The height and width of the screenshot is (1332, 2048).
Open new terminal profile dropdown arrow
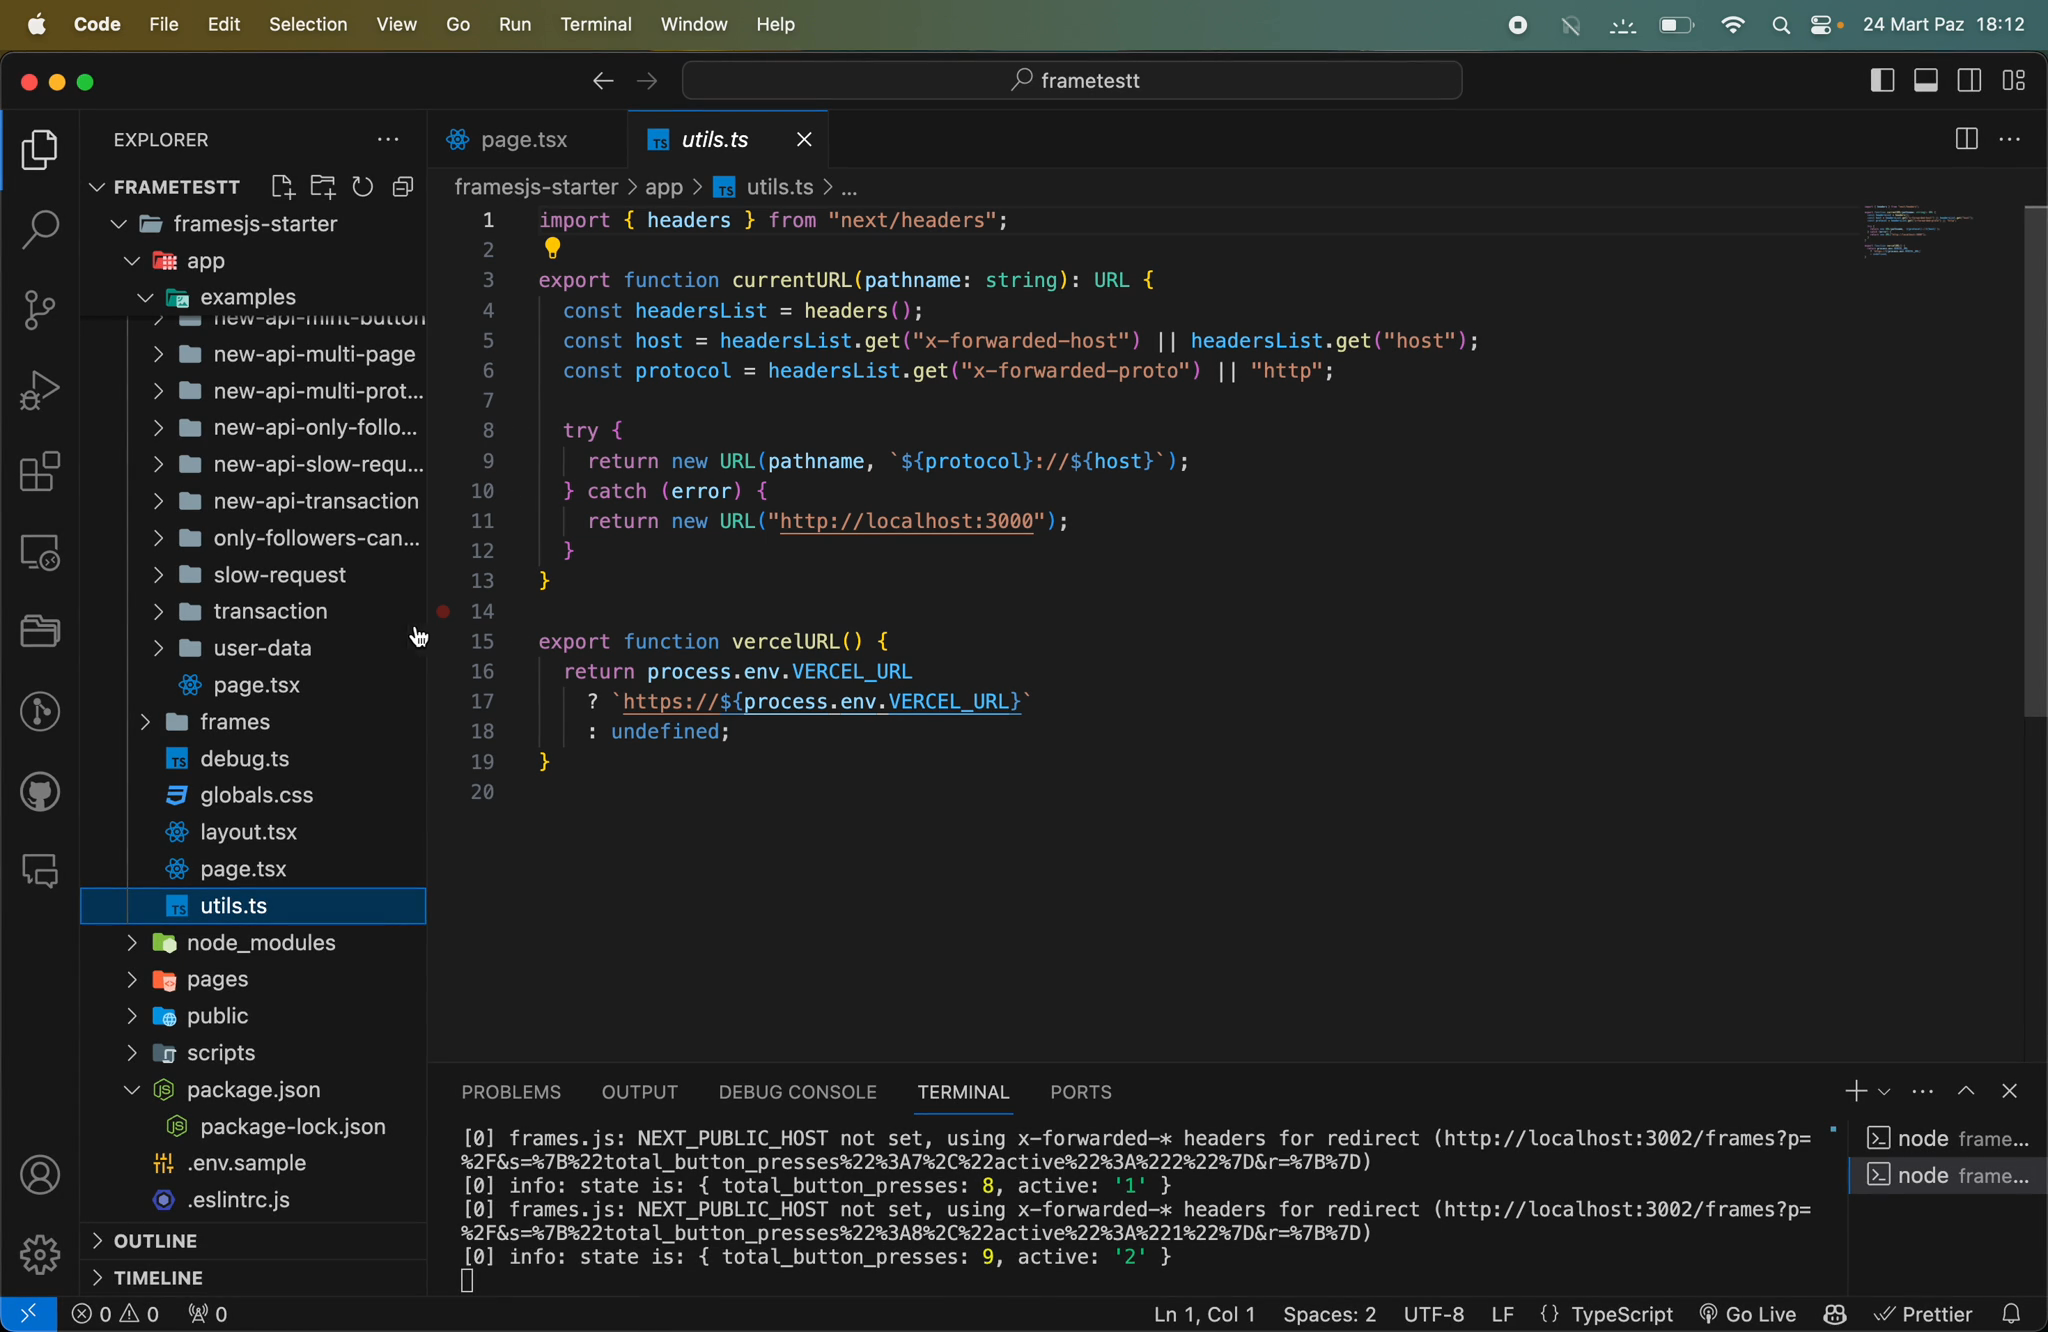tap(1884, 1091)
